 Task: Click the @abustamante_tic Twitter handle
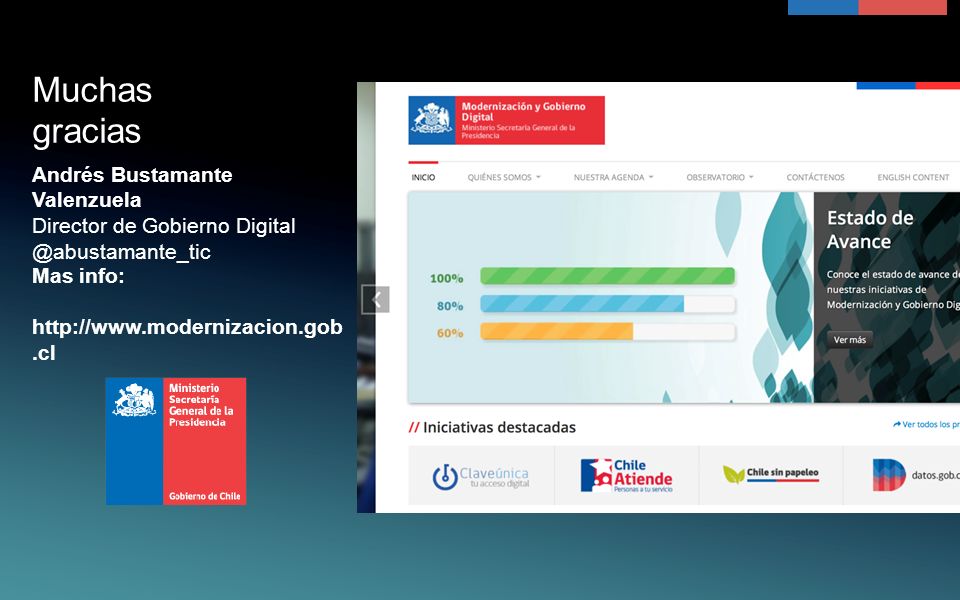[x=121, y=252]
